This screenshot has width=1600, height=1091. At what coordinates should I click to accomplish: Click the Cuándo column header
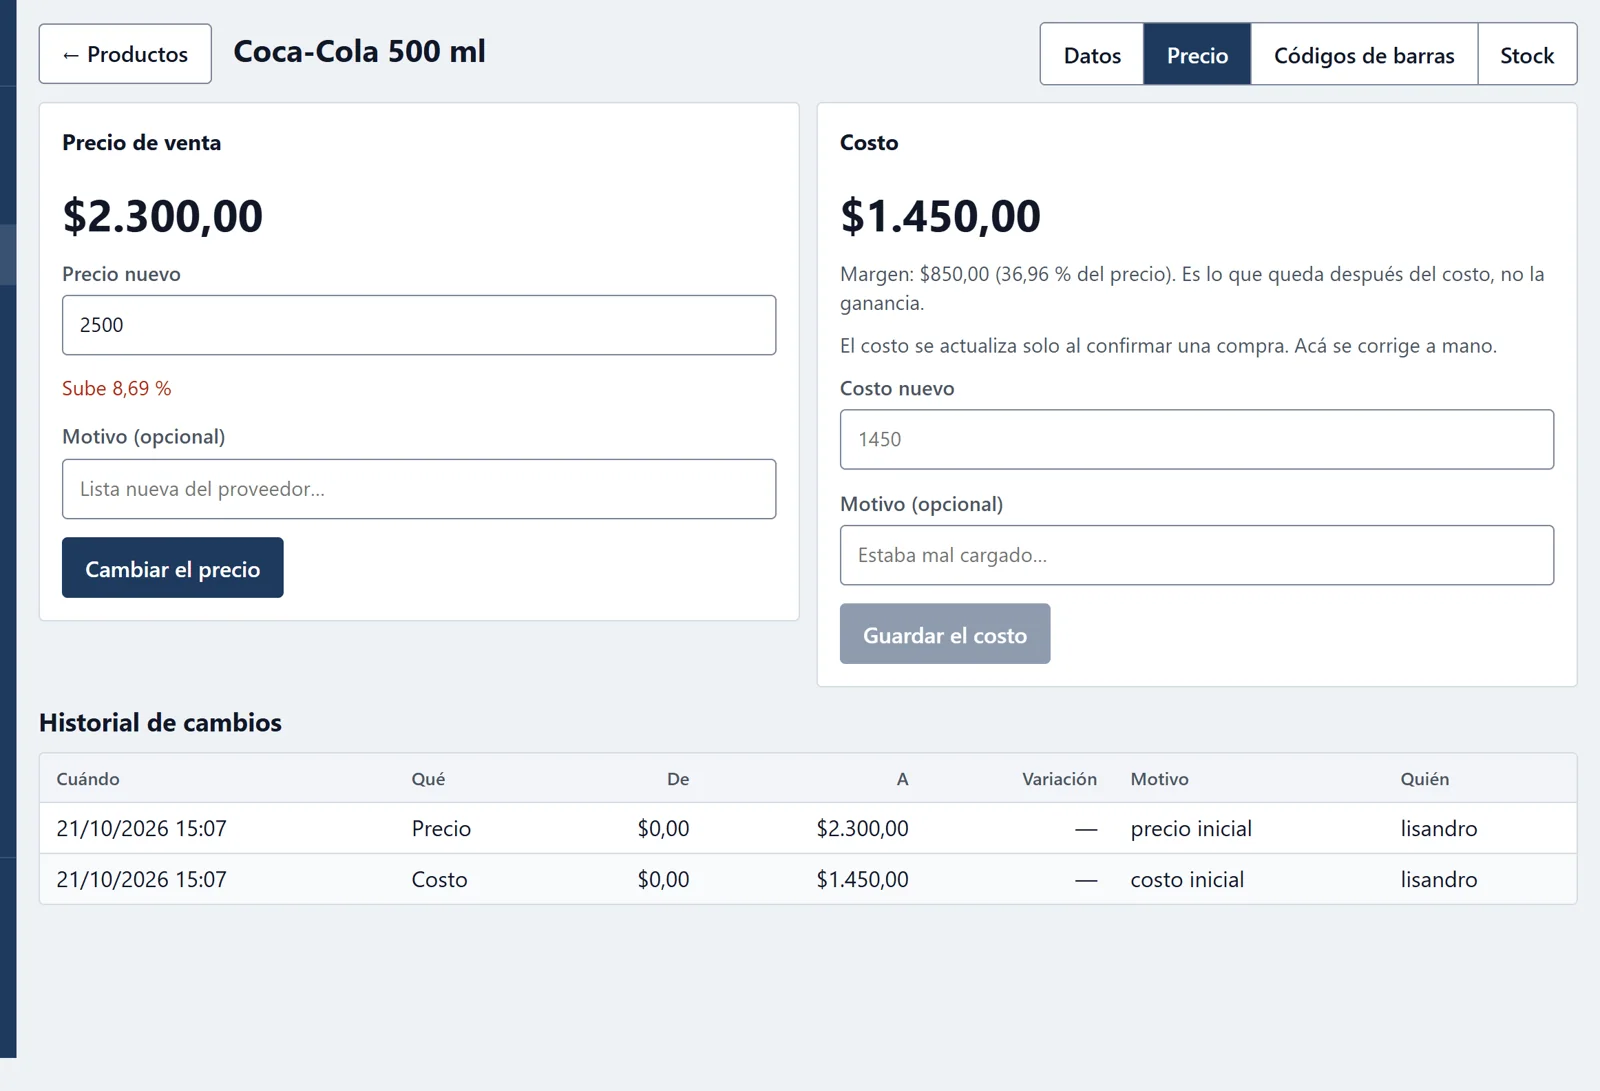(x=88, y=779)
